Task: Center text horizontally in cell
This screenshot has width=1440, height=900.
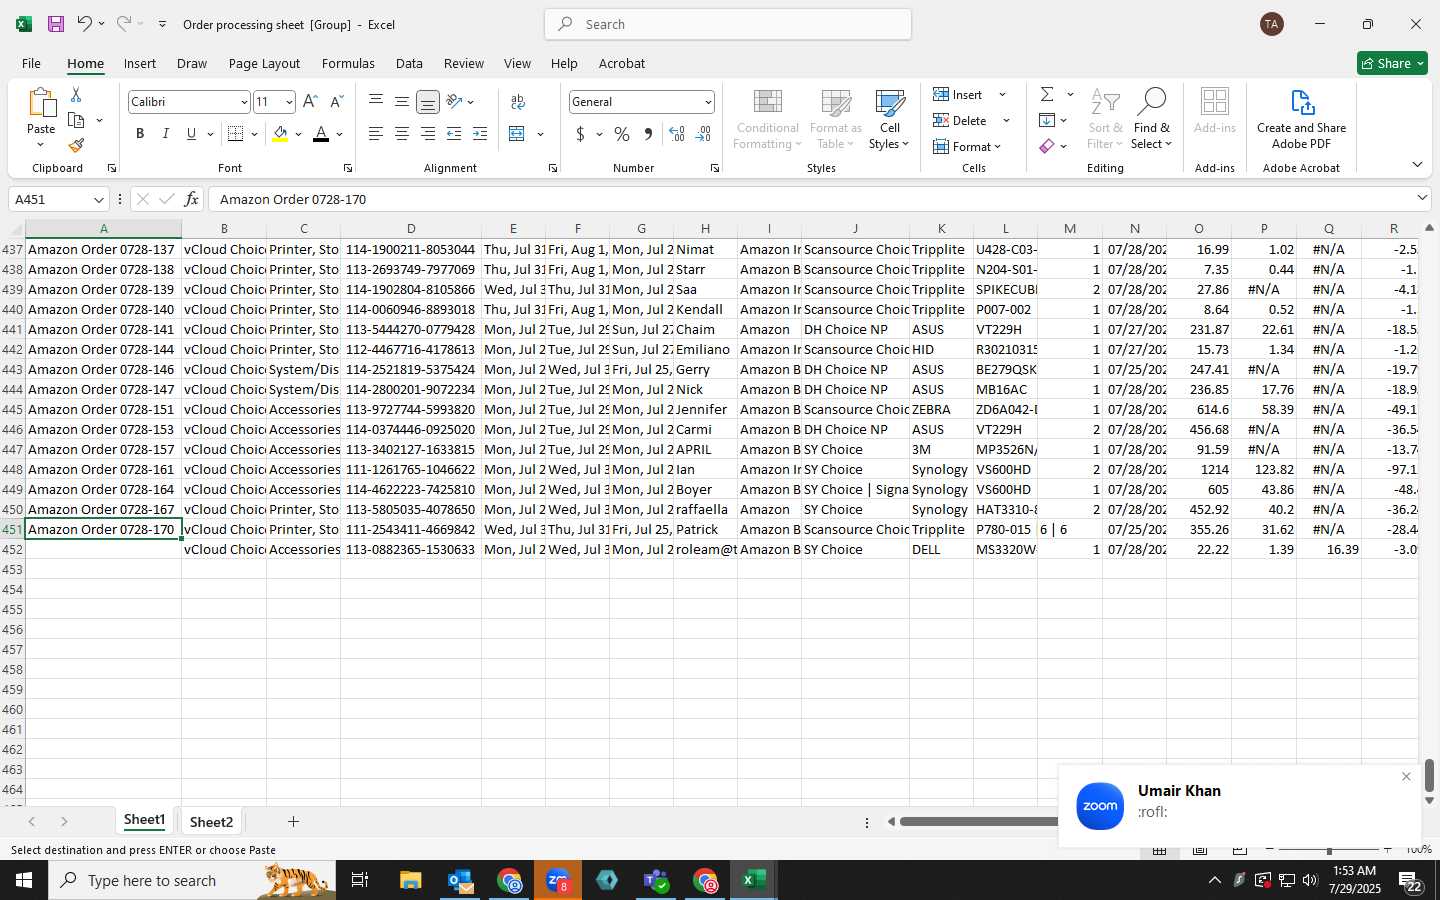Action: tap(402, 134)
